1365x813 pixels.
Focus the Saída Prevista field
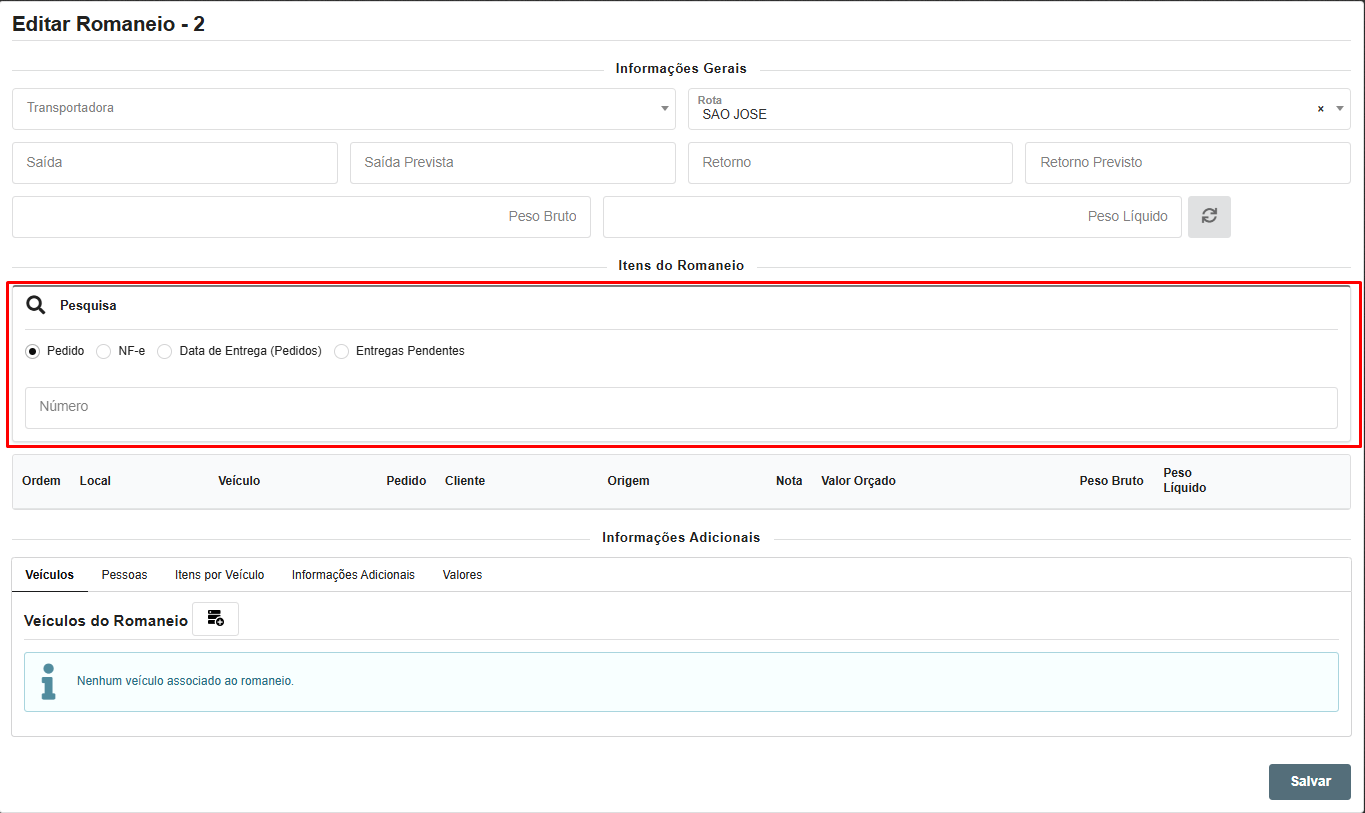[512, 162]
